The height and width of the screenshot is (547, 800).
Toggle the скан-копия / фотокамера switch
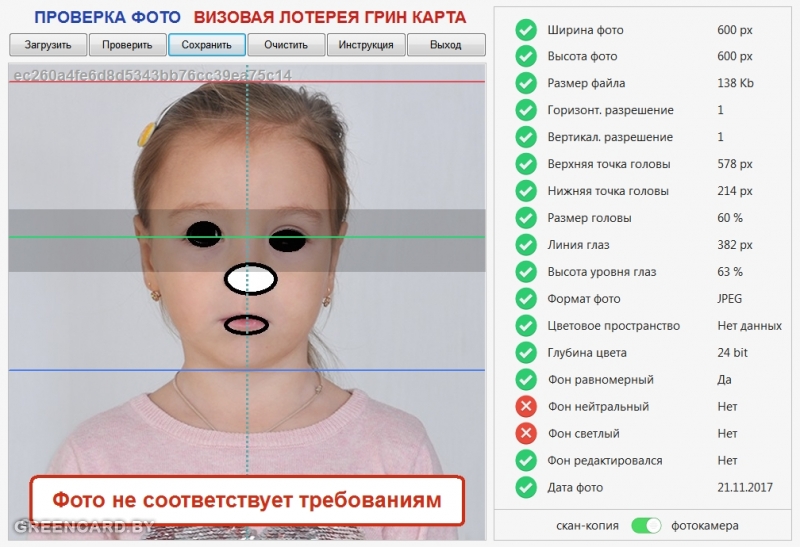coord(646,526)
